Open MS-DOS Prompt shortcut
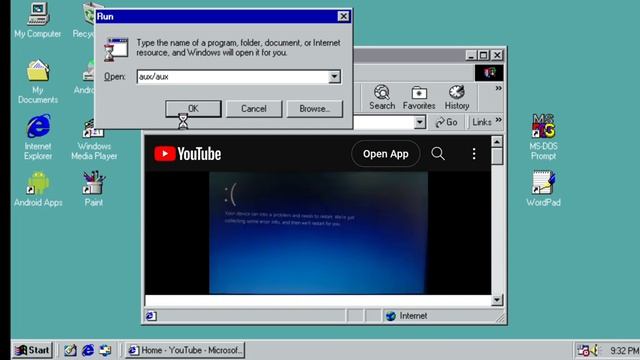640x360 pixels. [543, 137]
